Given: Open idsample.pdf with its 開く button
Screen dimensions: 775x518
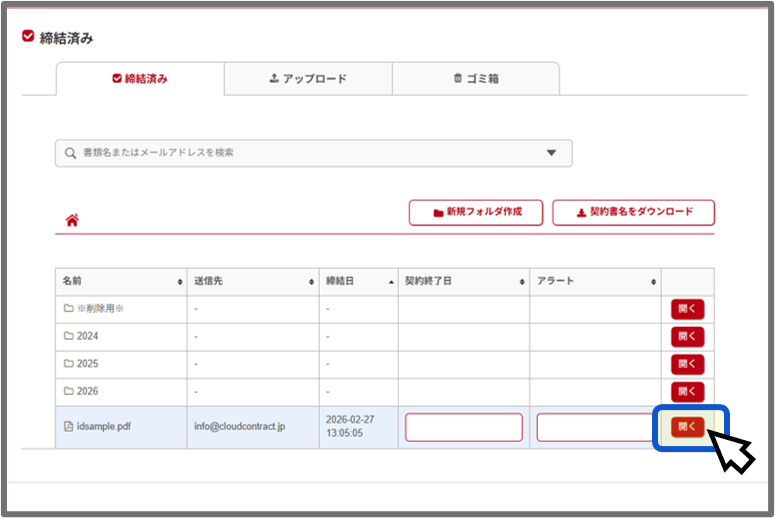Looking at the screenshot, I should coord(687,427).
